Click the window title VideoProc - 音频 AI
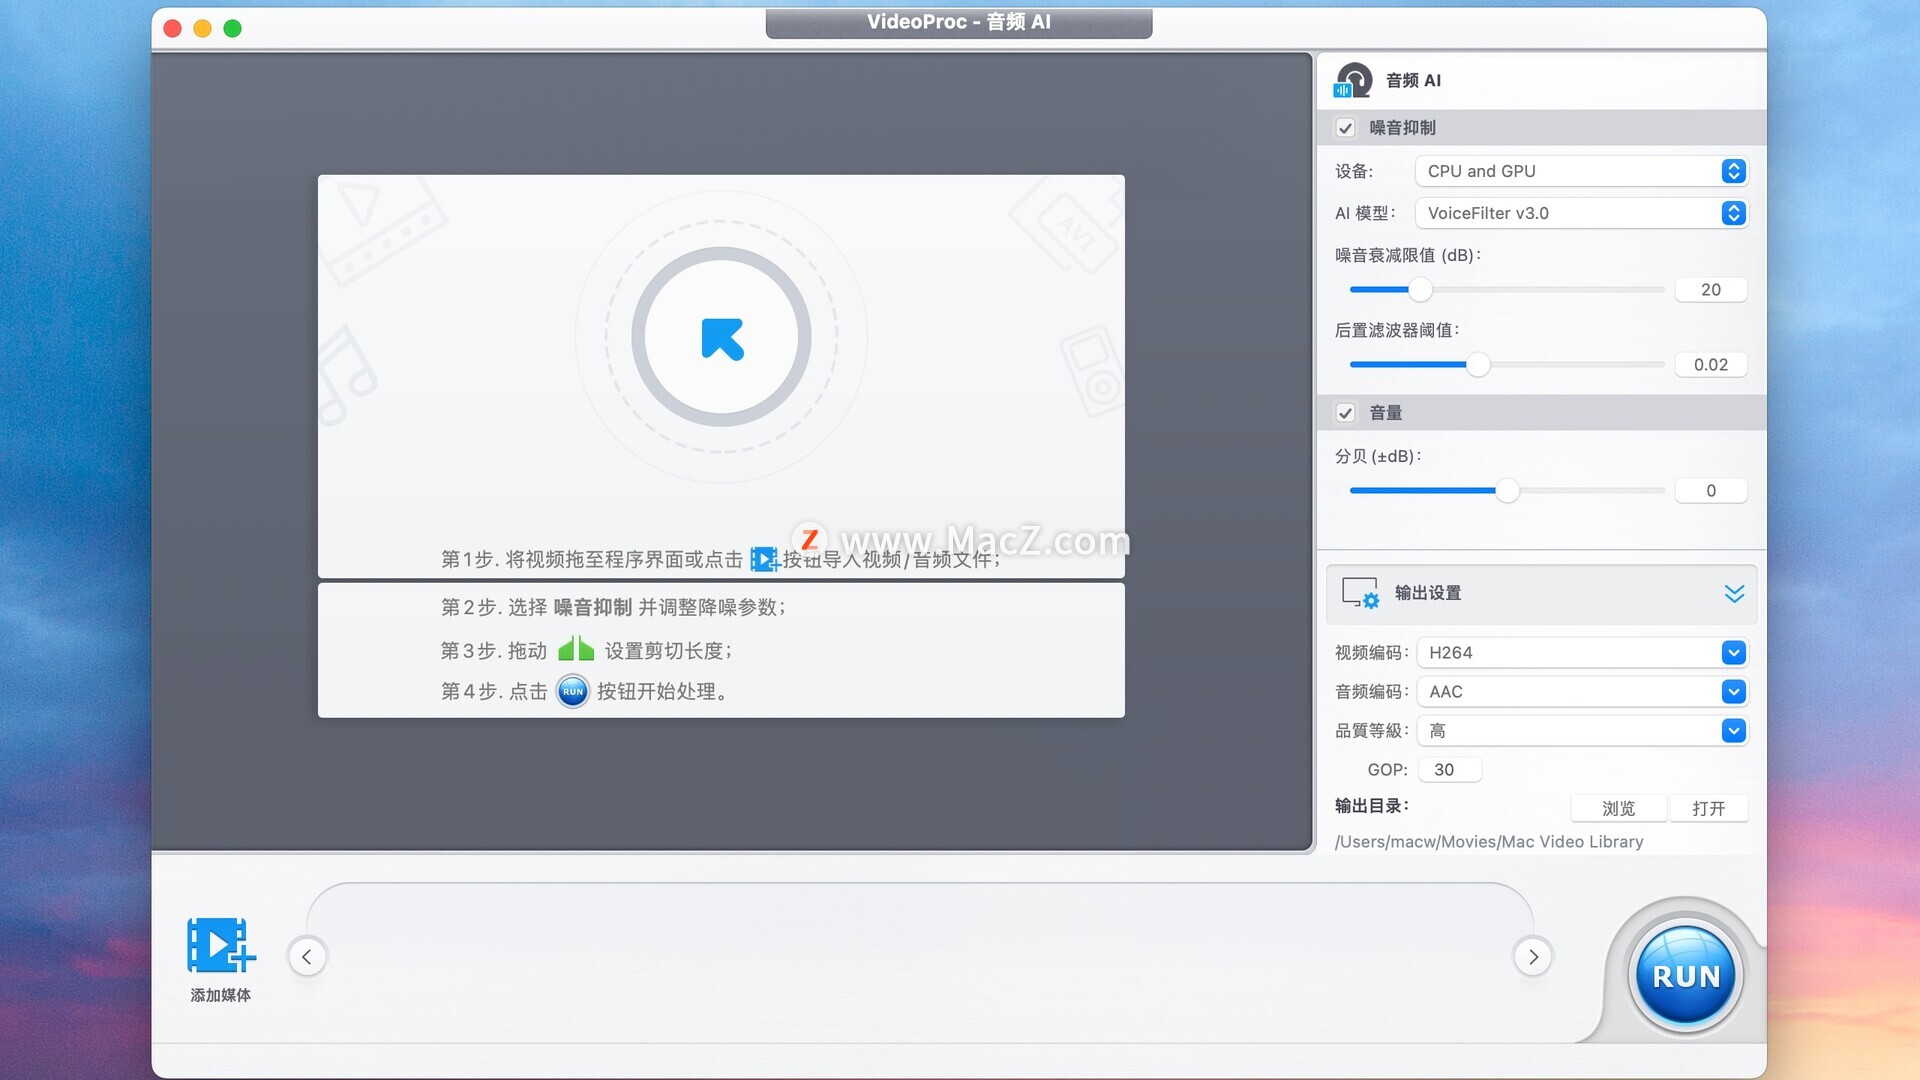The height and width of the screenshot is (1080, 1920). point(959,22)
